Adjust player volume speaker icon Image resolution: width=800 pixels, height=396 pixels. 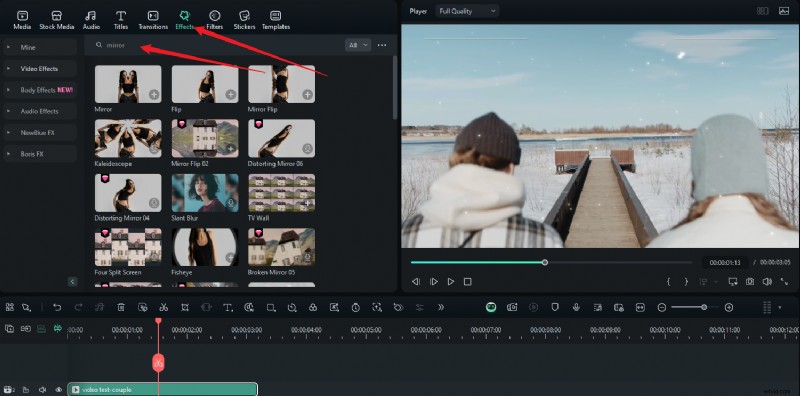click(x=767, y=282)
